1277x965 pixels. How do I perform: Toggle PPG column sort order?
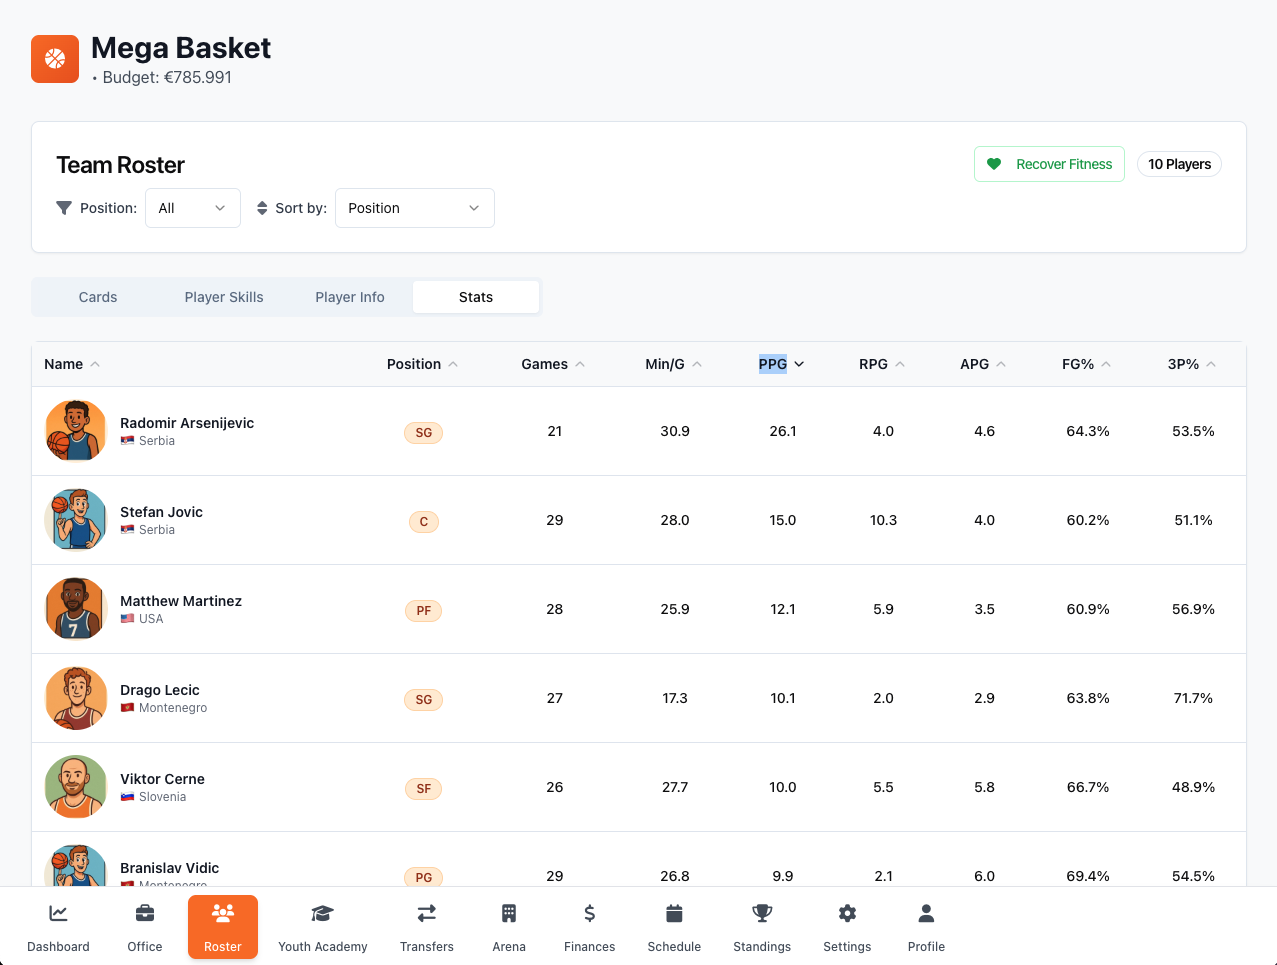click(x=782, y=364)
